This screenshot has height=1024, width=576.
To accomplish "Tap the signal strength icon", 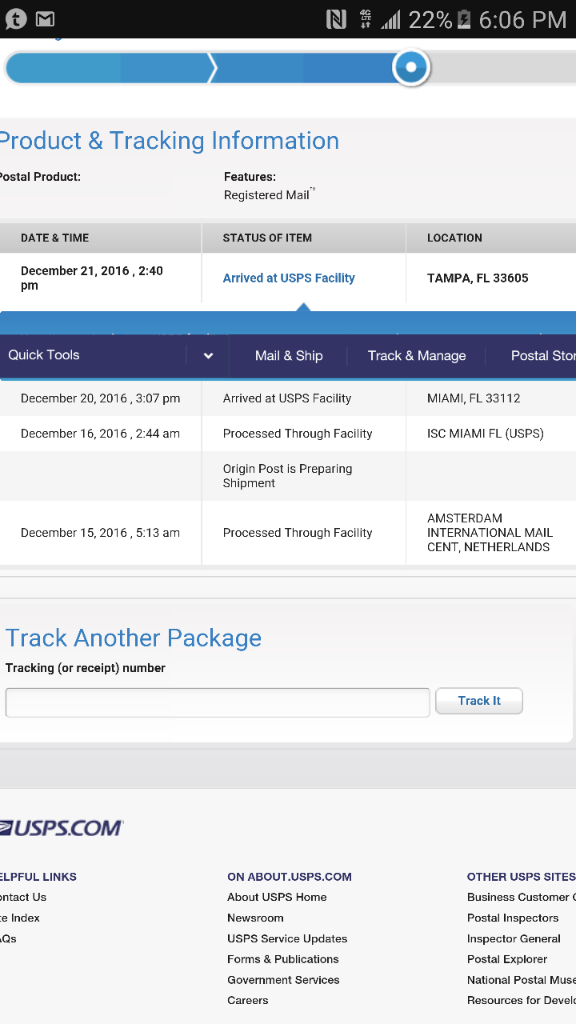I will (391, 20).
